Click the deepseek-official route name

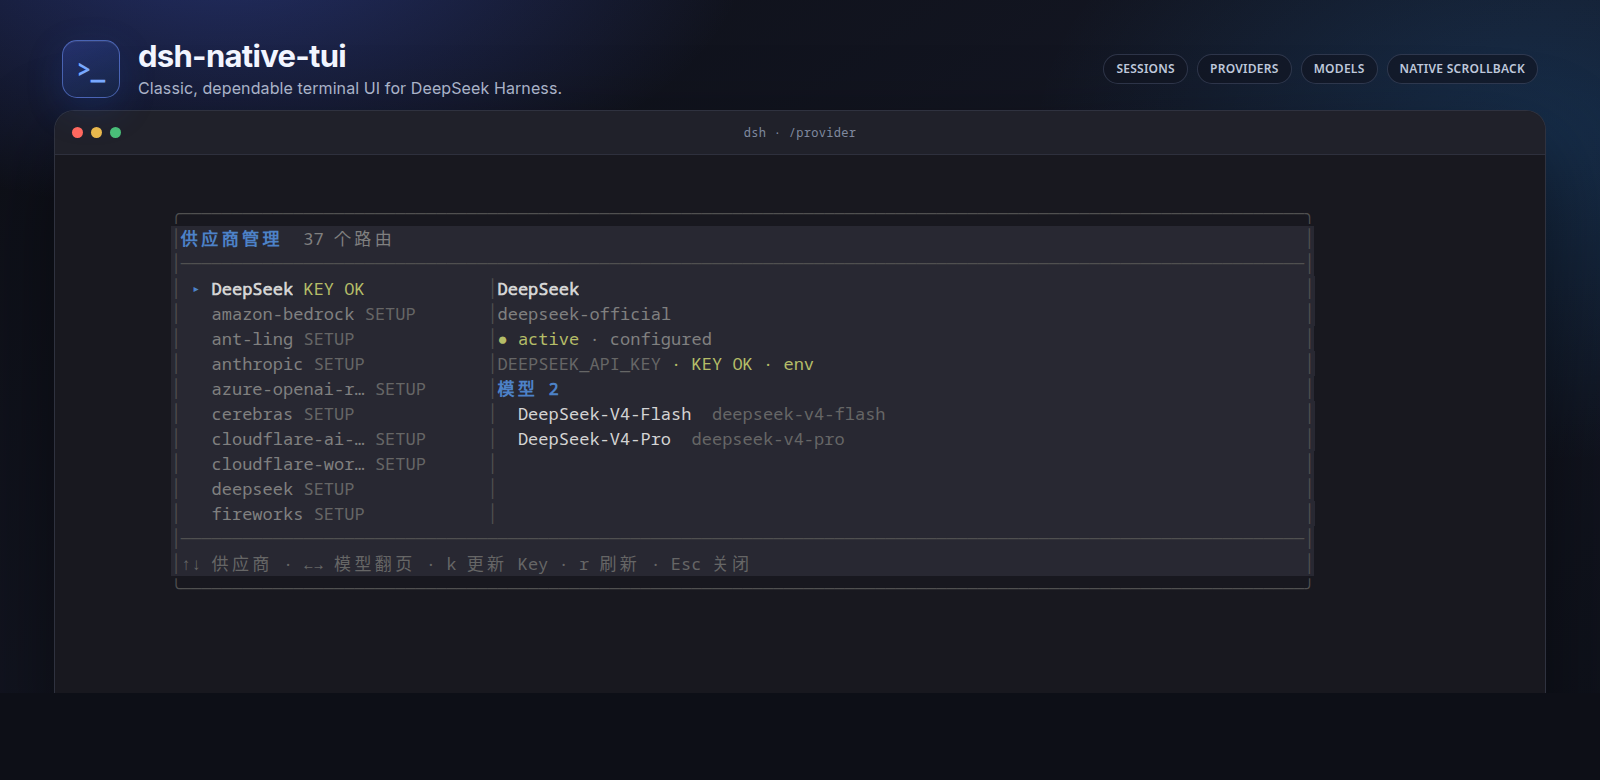click(584, 314)
